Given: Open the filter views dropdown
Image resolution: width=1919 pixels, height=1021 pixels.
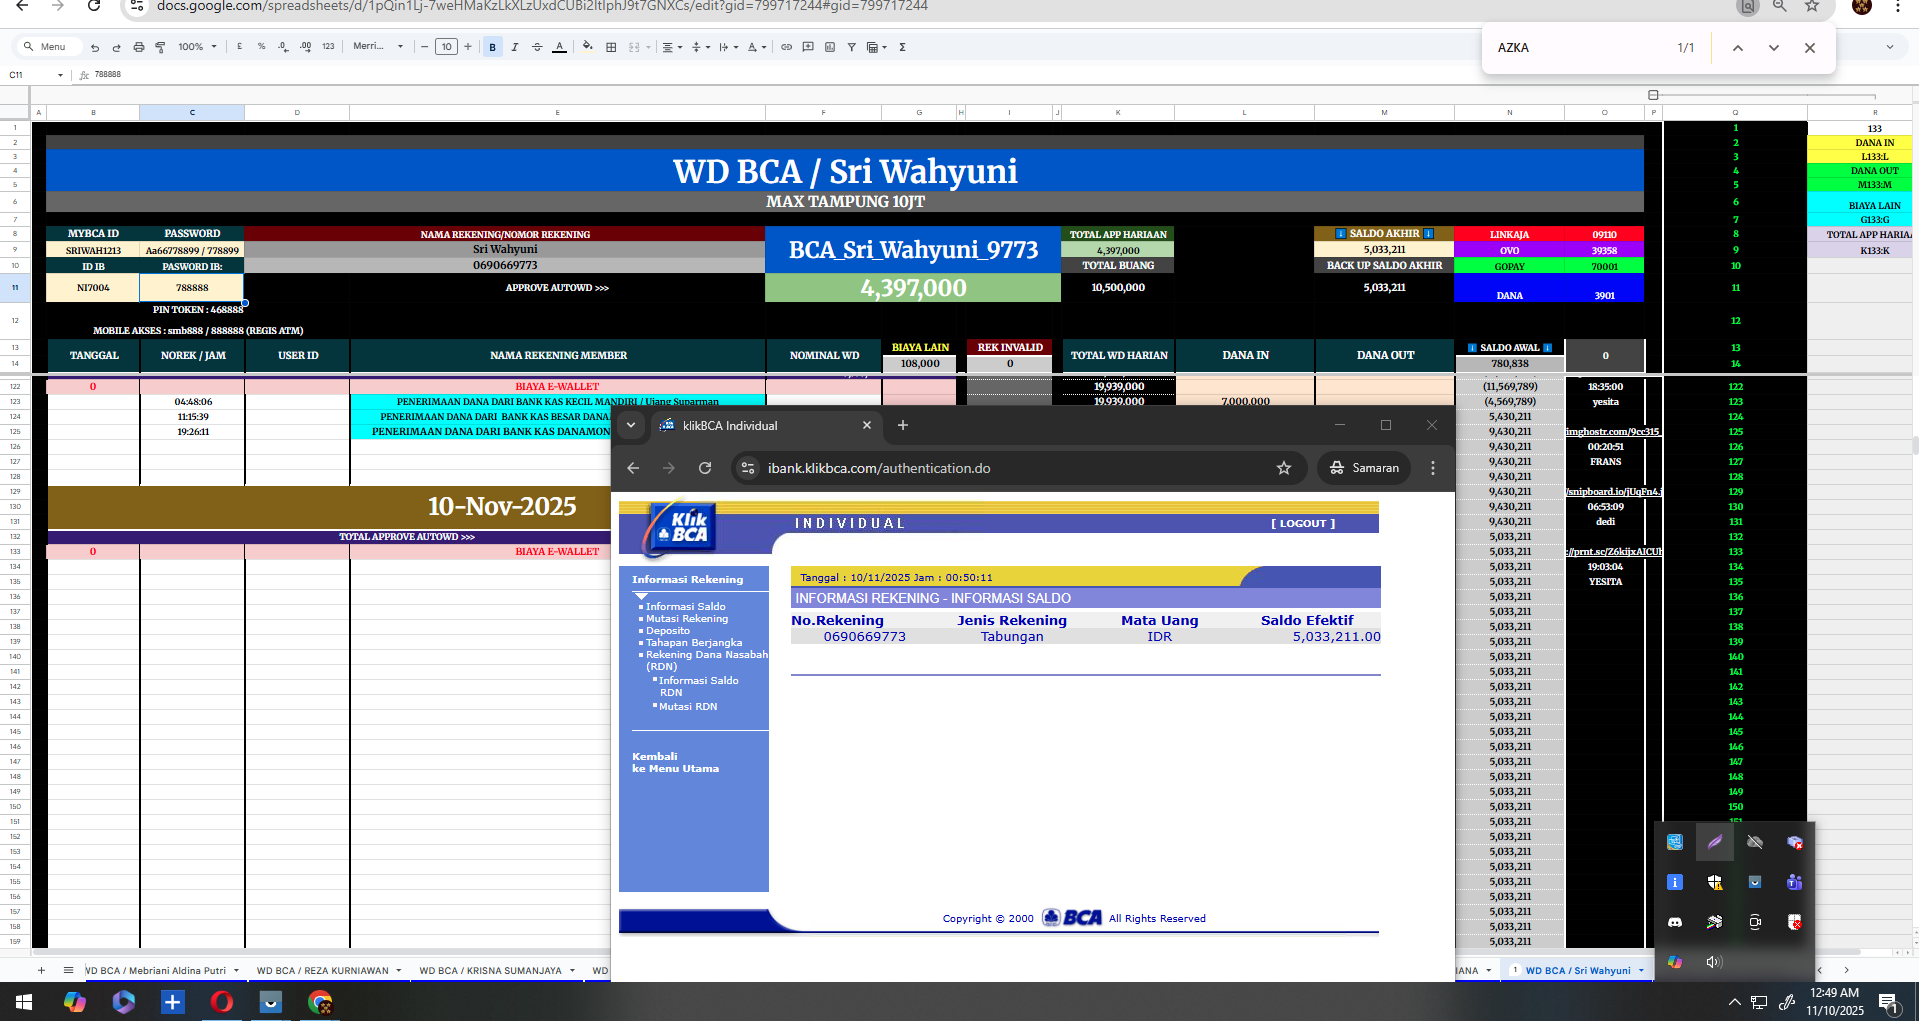Looking at the screenshot, I should tap(877, 47).
